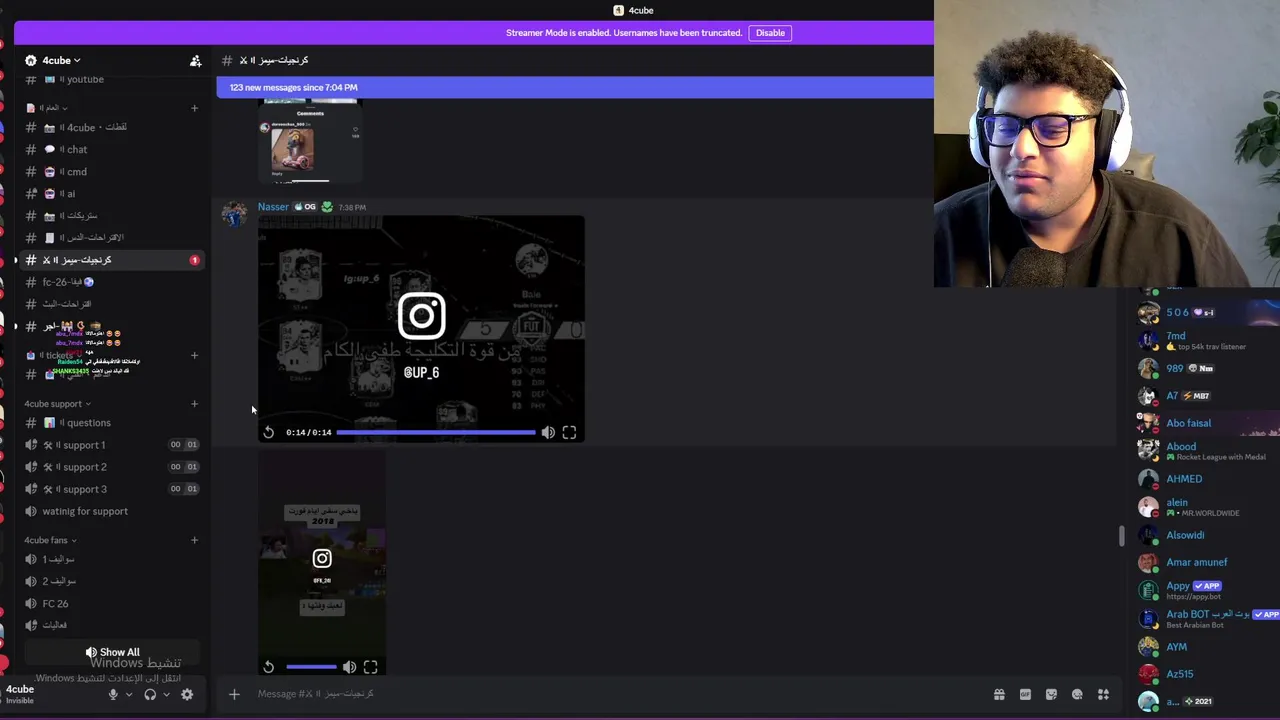Open the chat text channel
Image resolution: width=1280 pixels, height=720 pixels.
78,150
